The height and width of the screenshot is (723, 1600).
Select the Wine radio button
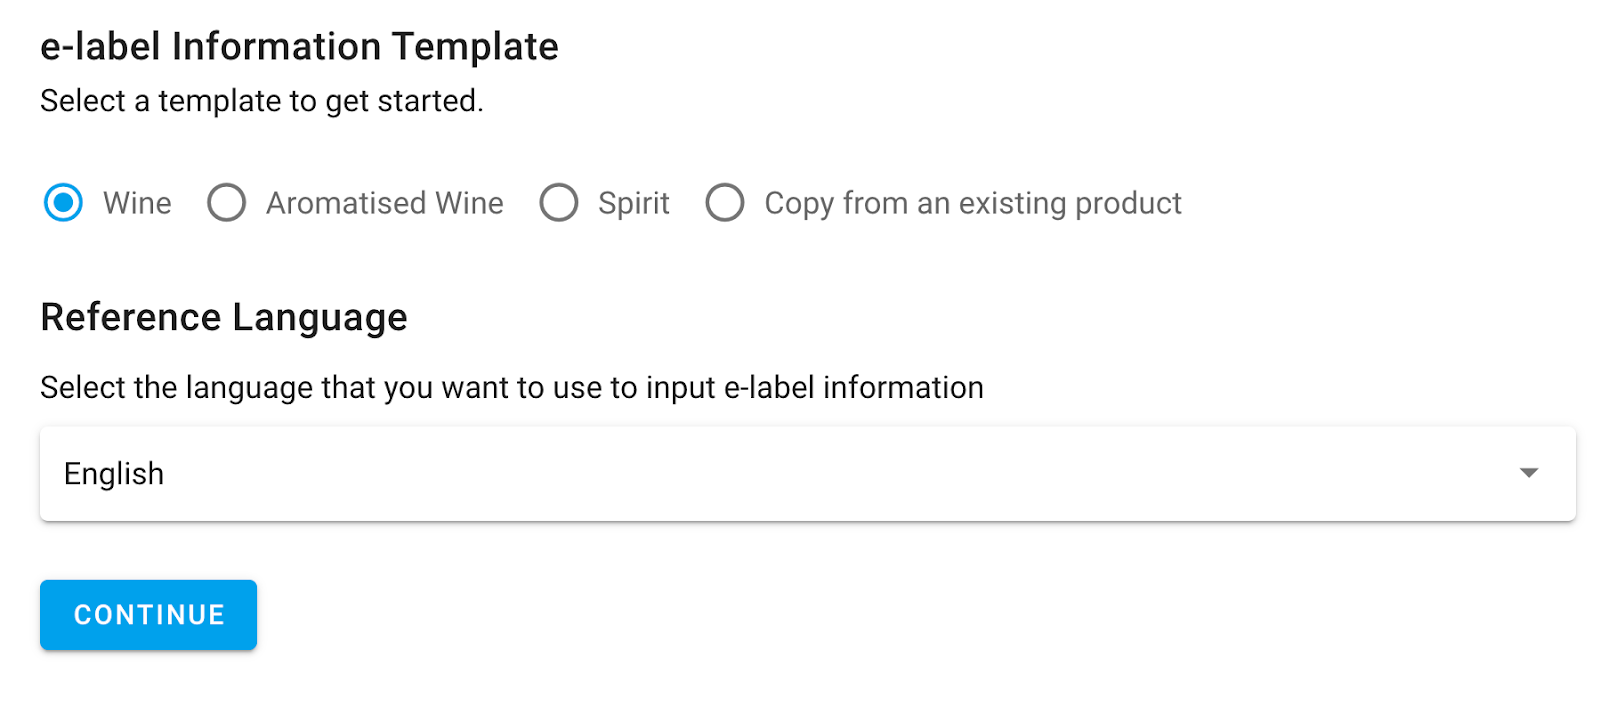63,203
